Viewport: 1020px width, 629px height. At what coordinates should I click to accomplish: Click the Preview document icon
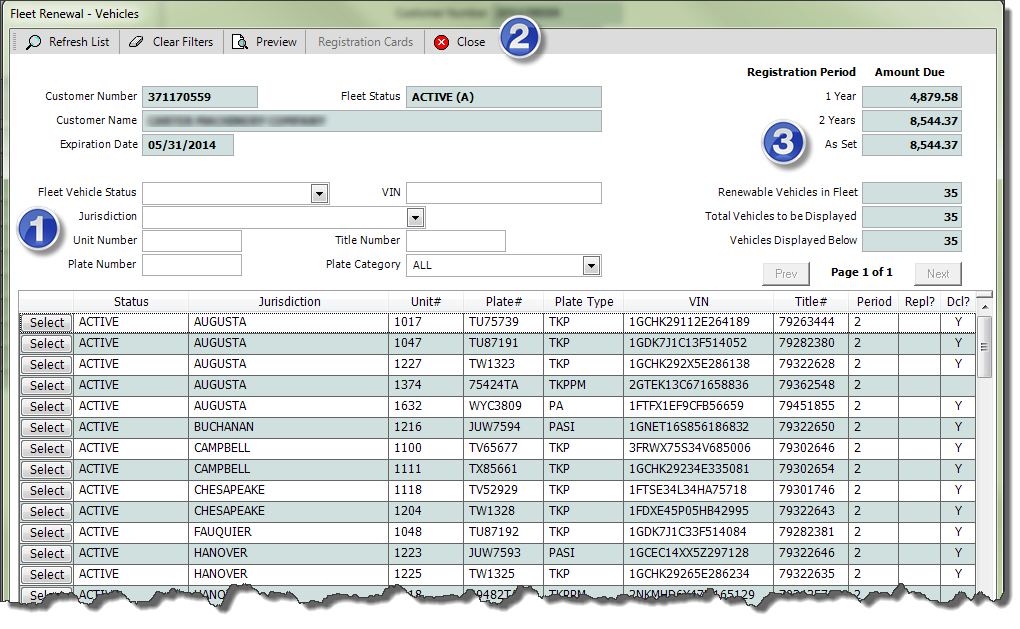tap(240, 42)
